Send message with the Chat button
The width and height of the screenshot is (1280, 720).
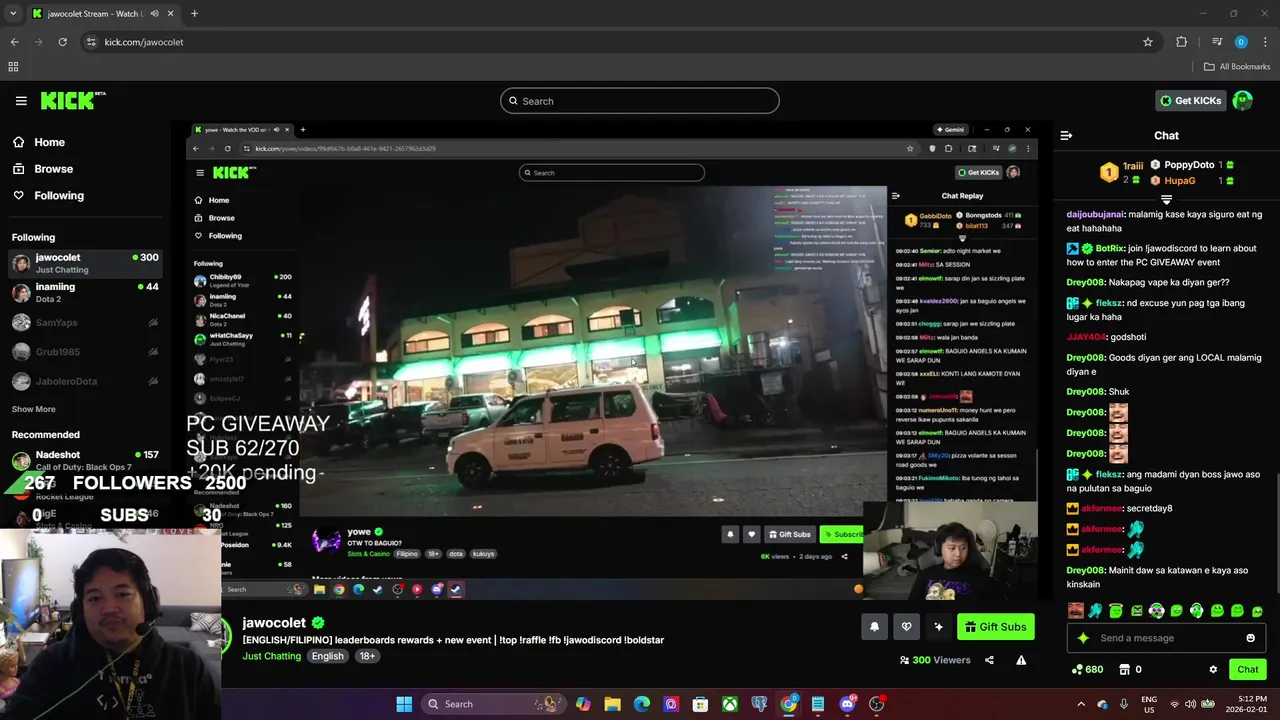[x=1247, y=669]
